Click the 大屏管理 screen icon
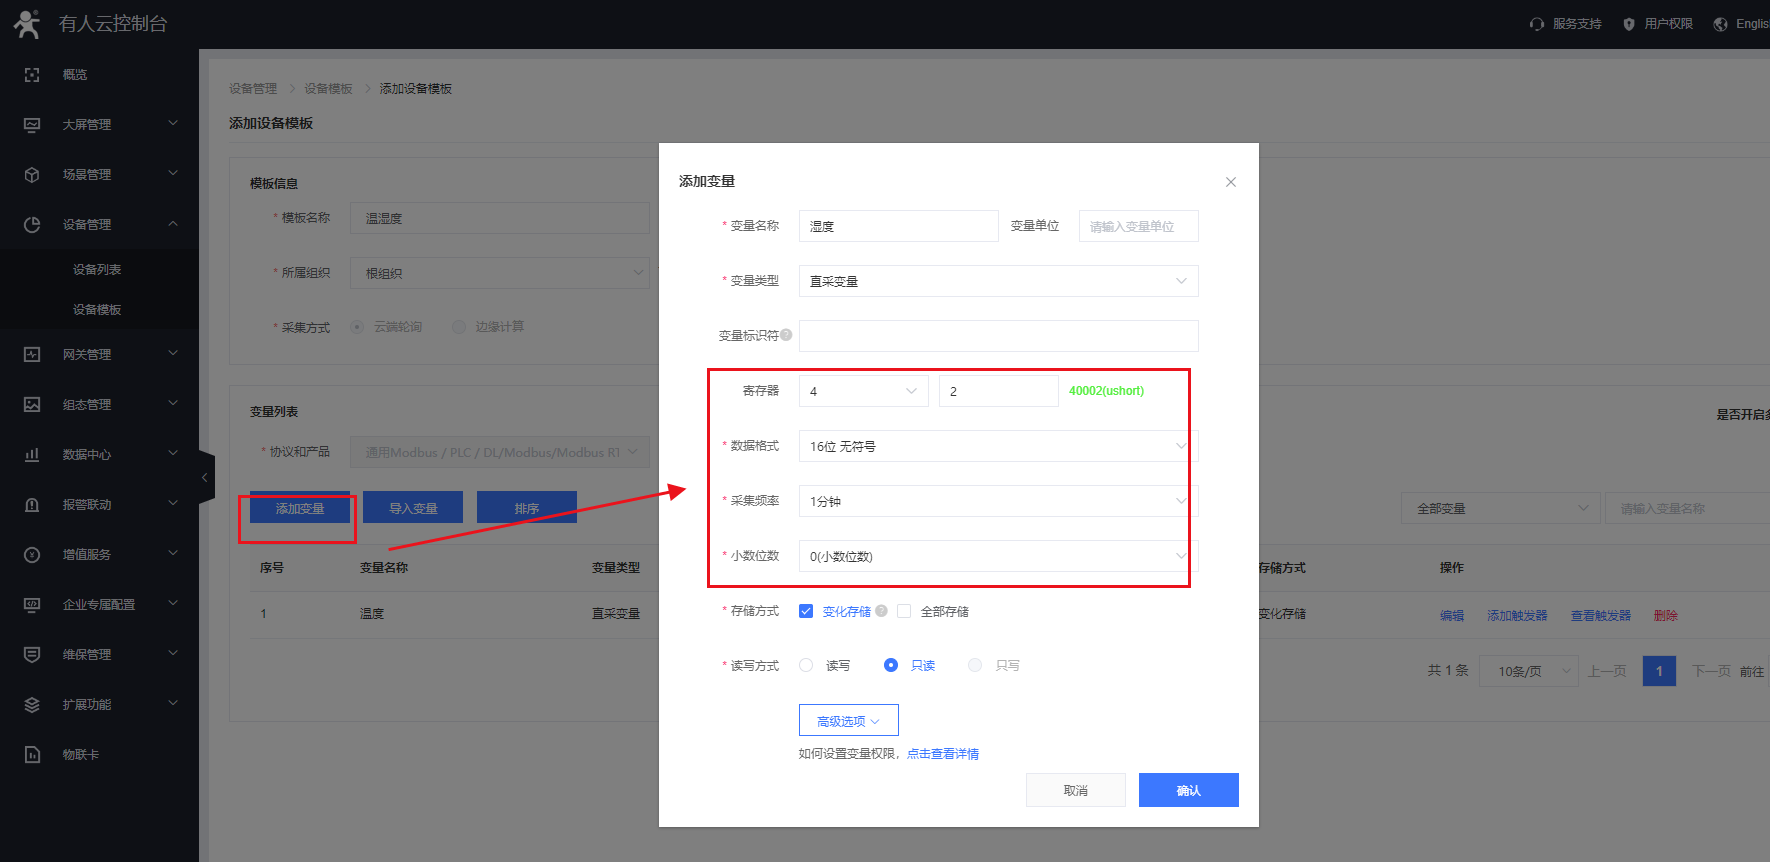Viewport: 1770px width, 862px height. [x=32, y=125]
